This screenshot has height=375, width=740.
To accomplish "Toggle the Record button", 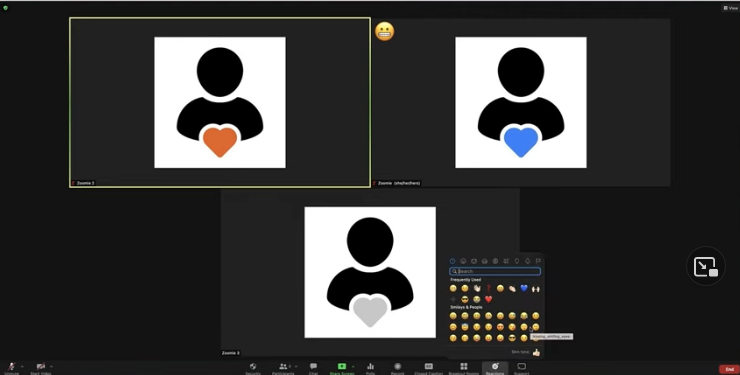I will [x=397, y=368].
